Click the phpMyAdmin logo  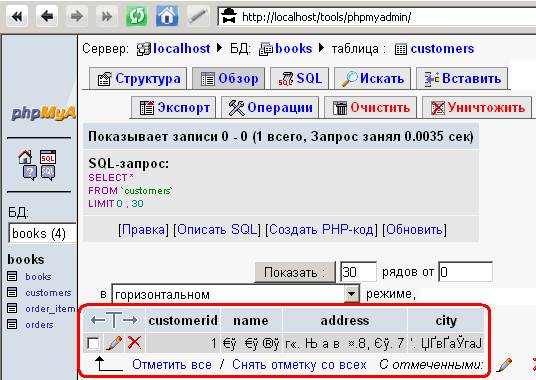pyautogui.click(x=43, y=112)
